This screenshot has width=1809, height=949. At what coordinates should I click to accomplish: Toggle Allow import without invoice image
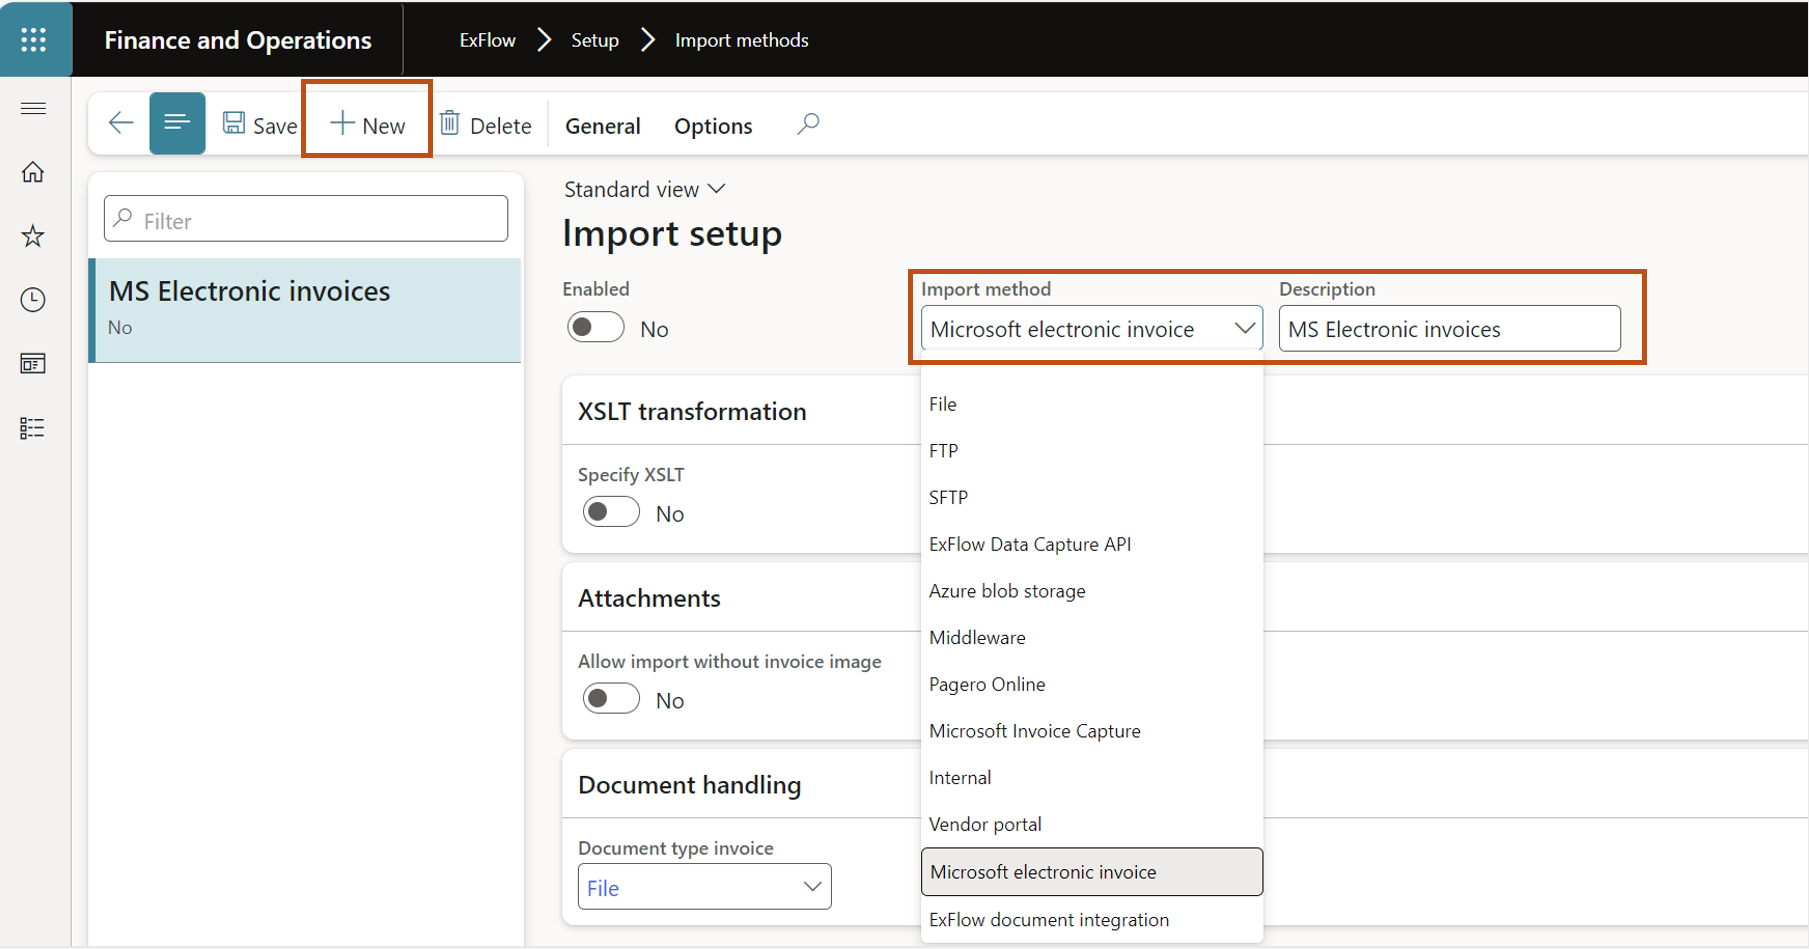point(611,699)
